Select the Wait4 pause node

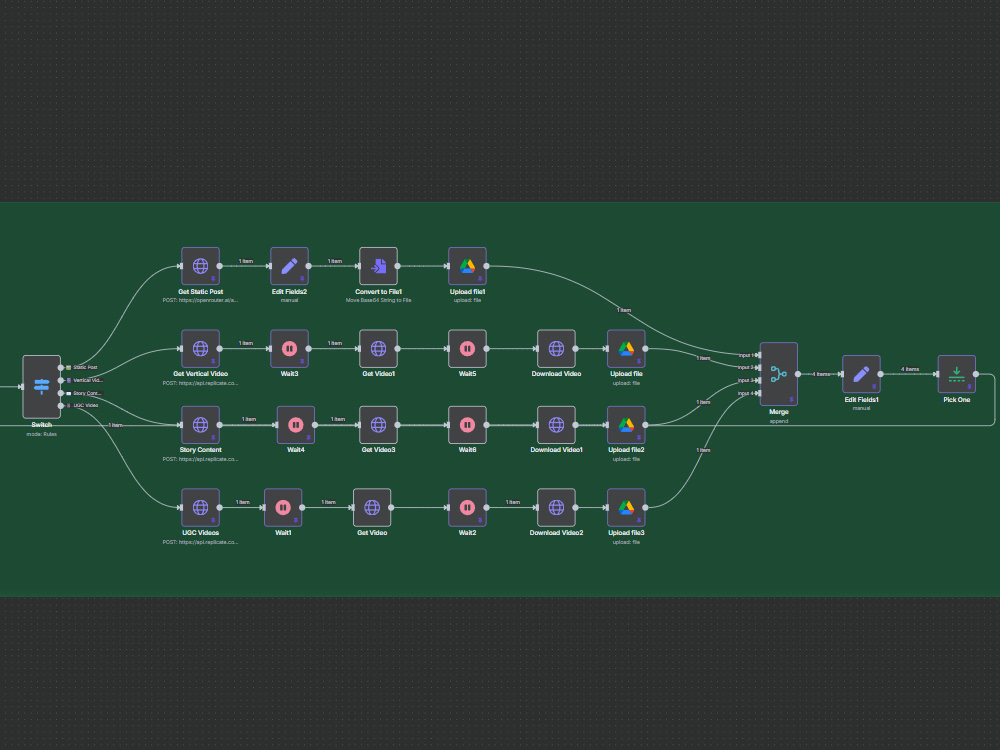click(x=296, y=425)
